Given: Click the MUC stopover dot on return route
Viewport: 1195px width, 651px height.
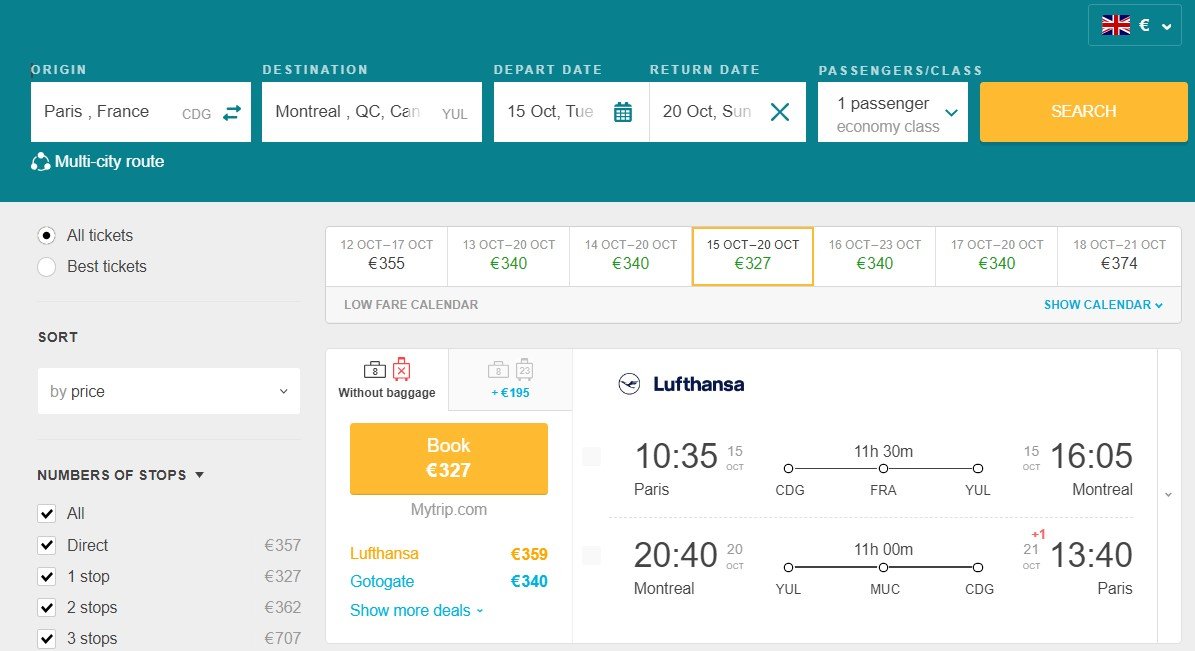Looking at the screenshot, I should point(883,567).
